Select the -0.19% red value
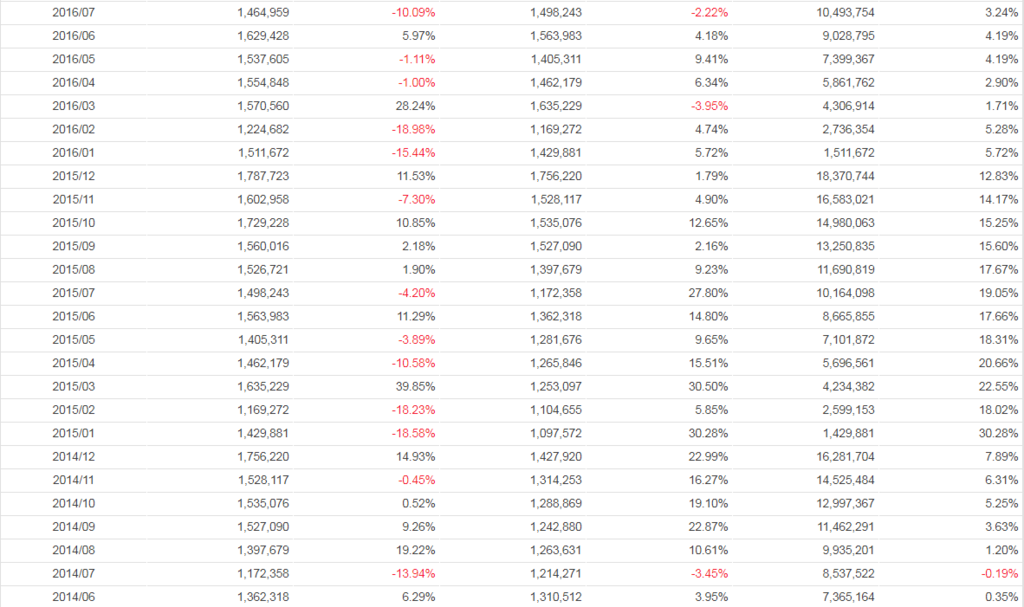Viewport: 1024px width, 607px height. [x=1002, y=574]
